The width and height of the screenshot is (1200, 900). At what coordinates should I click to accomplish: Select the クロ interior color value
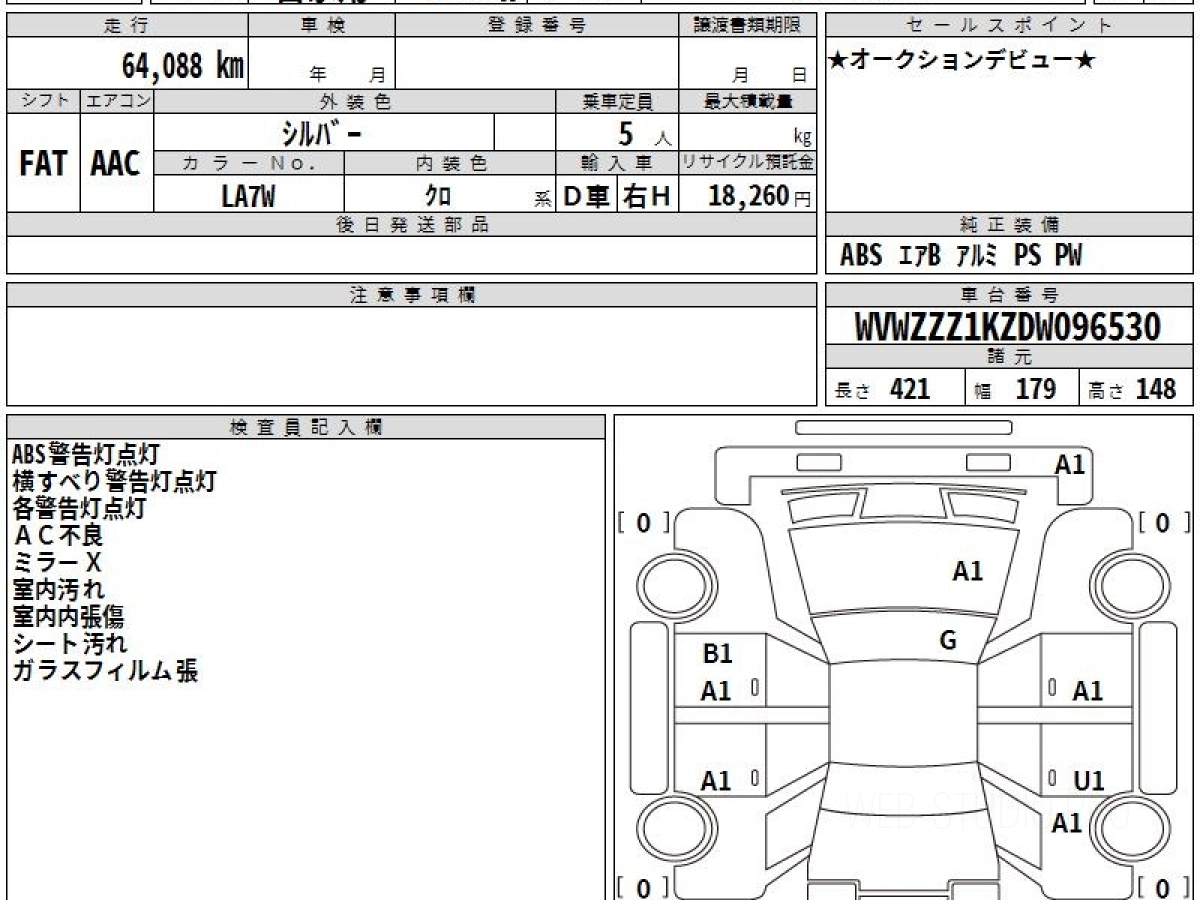pyautogui.click(x=437, y=197)
